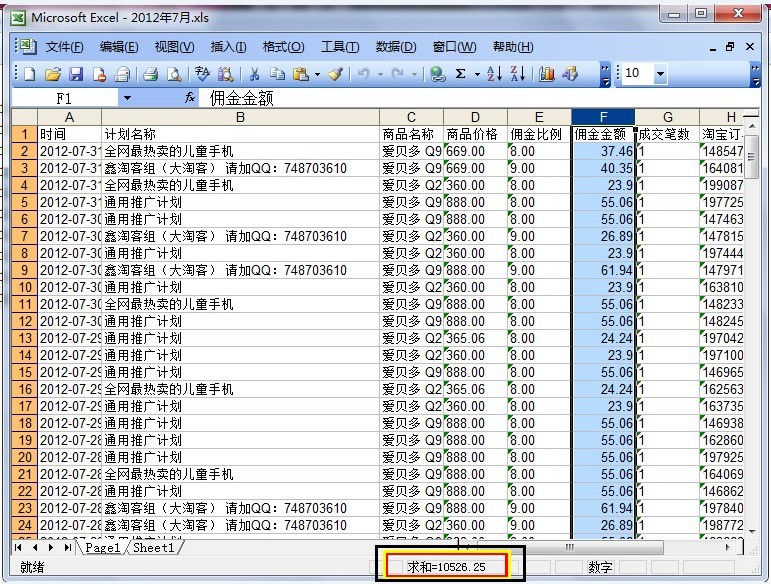Open the font size 10 dropdown
This screenshot has height=584, width=771.
click(x=660, y=74)
